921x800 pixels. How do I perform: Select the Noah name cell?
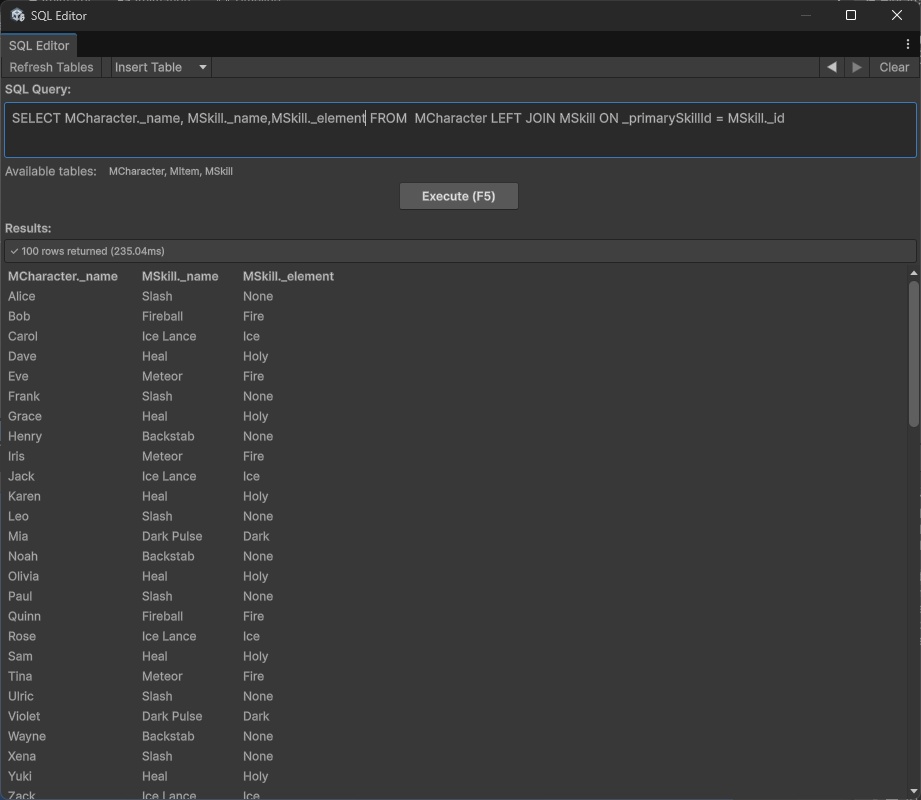pos(23,556)
